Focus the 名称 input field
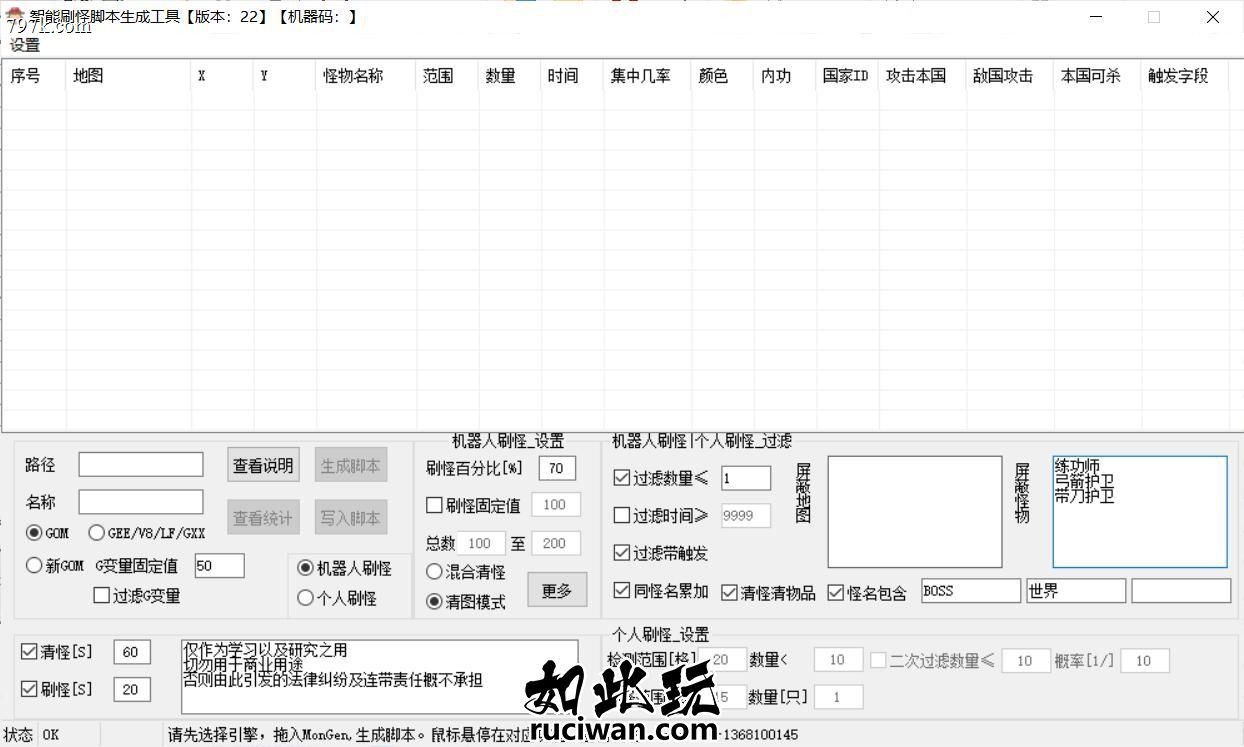This screenshot has width=1244, height=747. tap(141, 501)
